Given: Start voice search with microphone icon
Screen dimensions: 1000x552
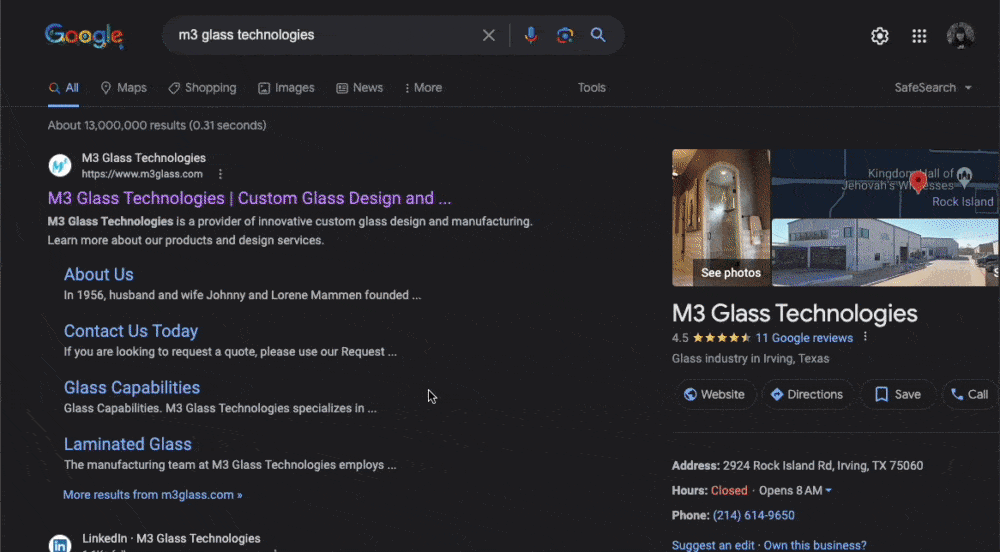Looking at the screenshot, I should click(x=531, y=35).
